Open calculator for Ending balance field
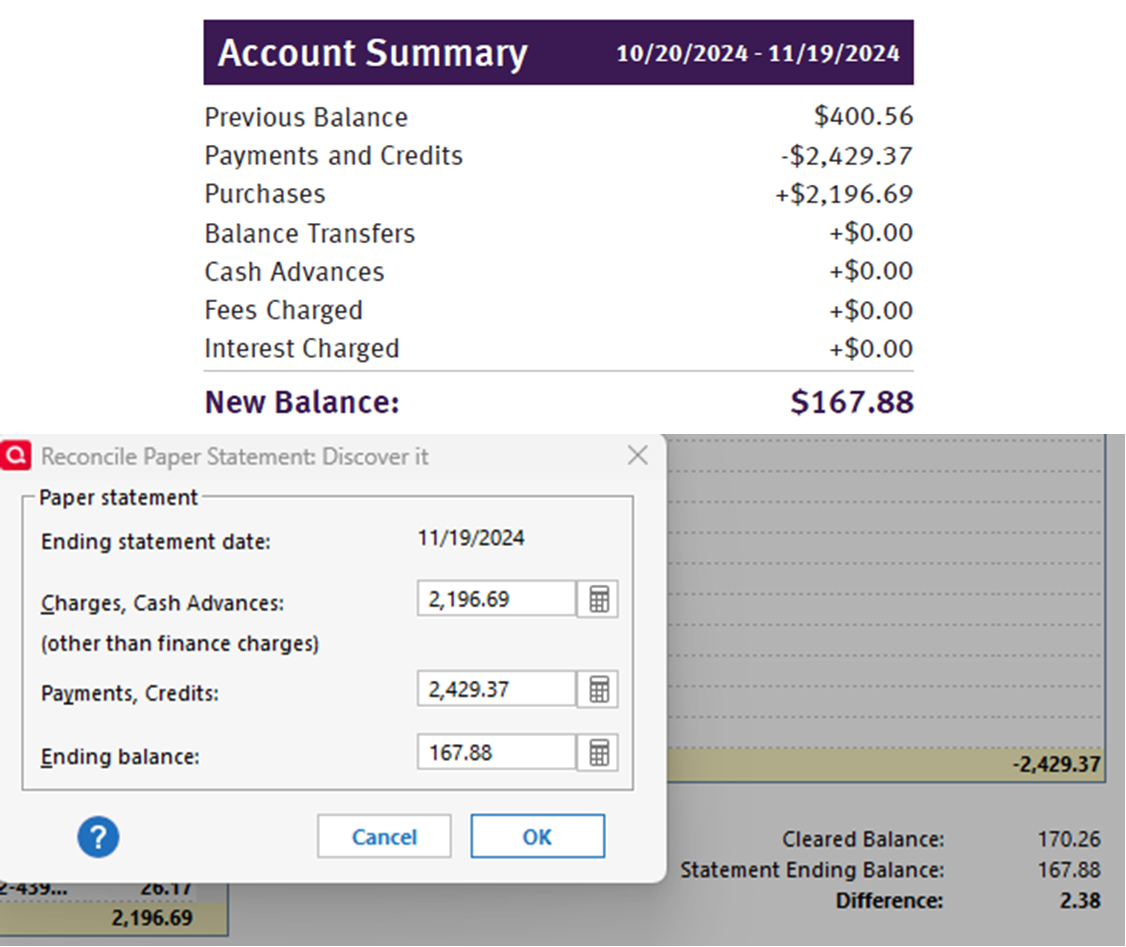 (598, 752)
